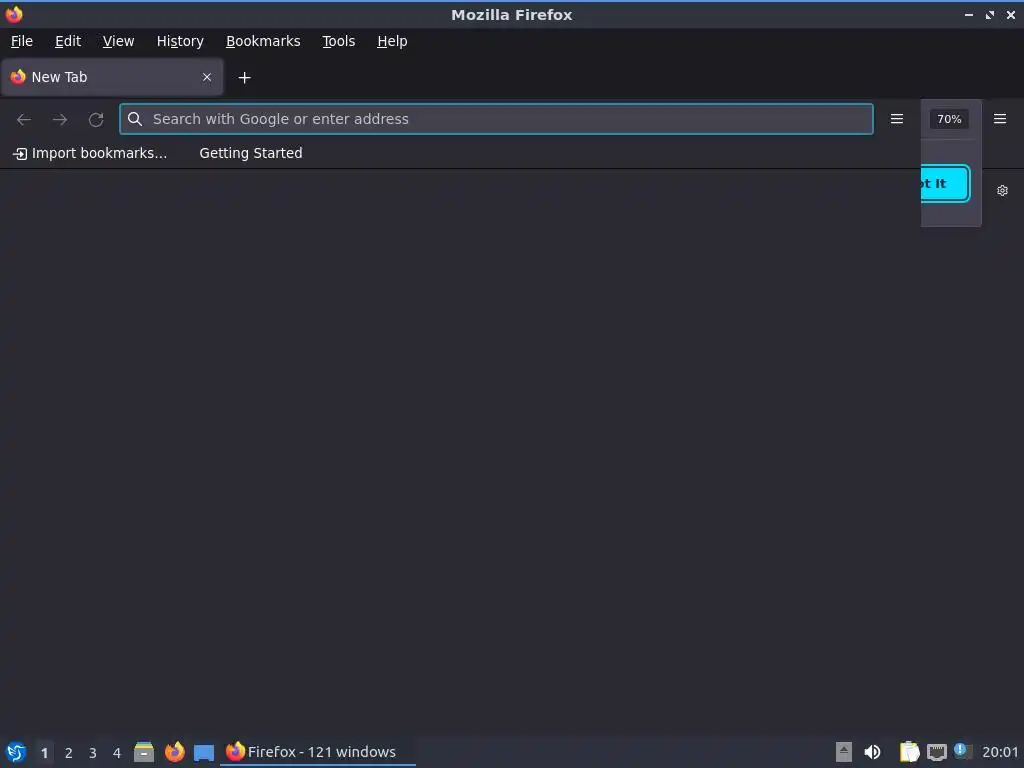1024x768 pixels.
Task: Click the eject removable media tray icon
Action: (844, 752)
